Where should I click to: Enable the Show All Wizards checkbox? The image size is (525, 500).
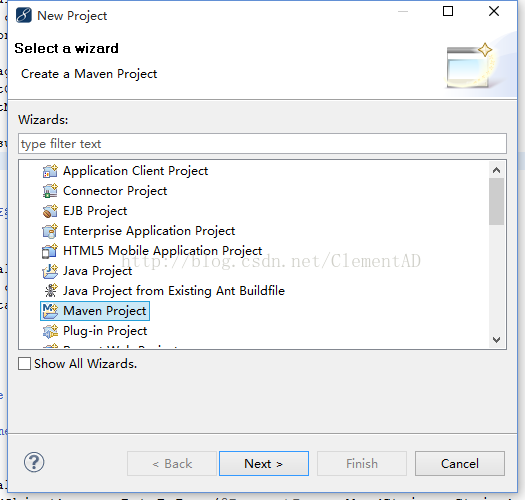pos(24,363)
